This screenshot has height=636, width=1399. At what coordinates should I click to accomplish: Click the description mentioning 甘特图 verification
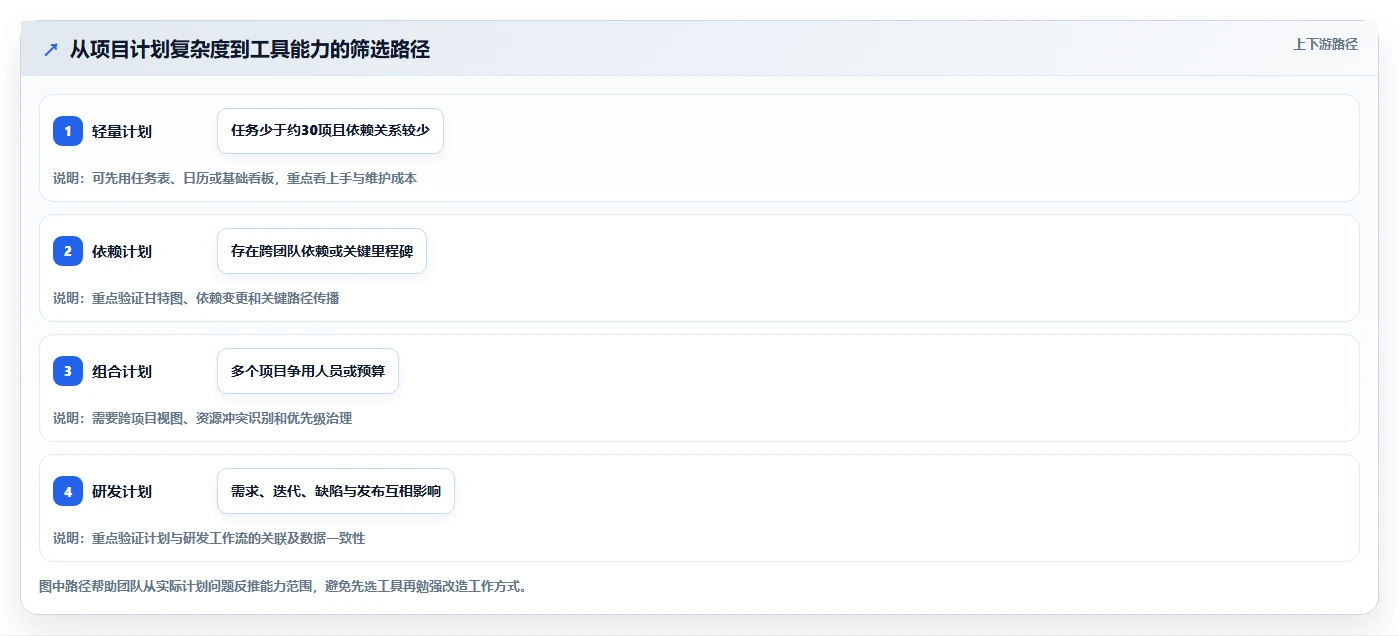196,298
